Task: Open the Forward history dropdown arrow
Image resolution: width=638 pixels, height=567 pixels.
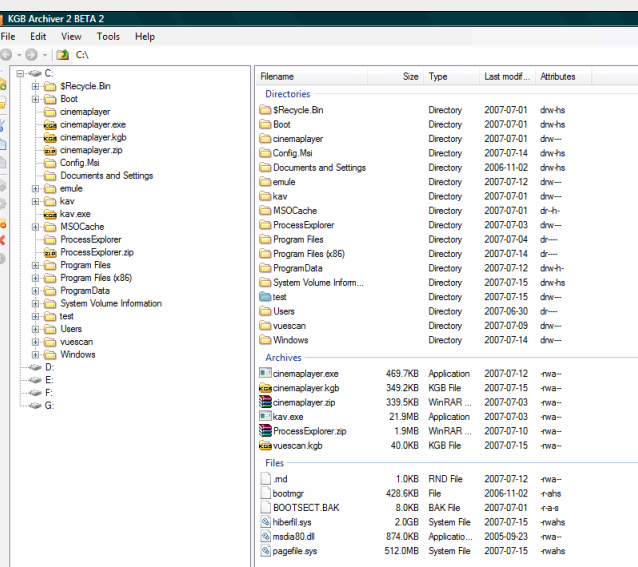Action: click(45, 55)
